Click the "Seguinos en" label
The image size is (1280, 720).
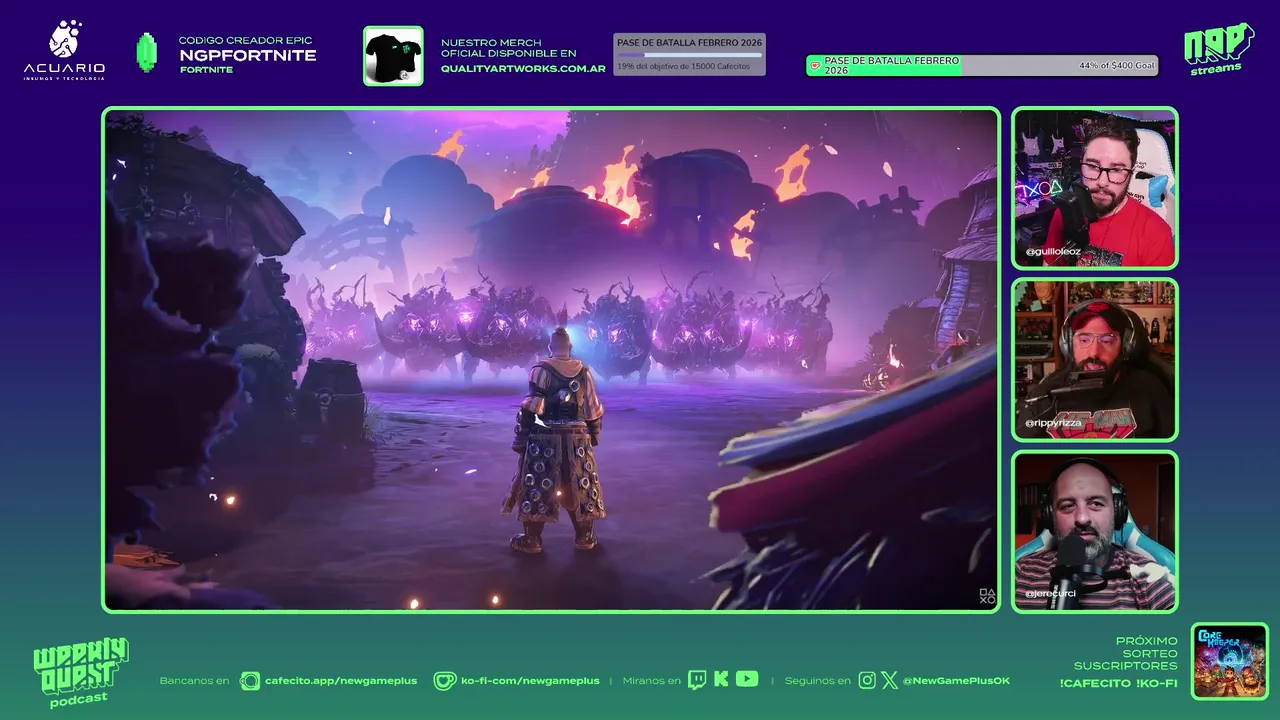point(818,681)
